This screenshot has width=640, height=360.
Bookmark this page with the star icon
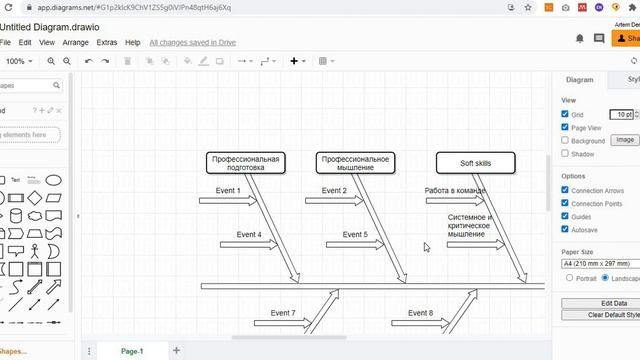[x=528, y=7]
